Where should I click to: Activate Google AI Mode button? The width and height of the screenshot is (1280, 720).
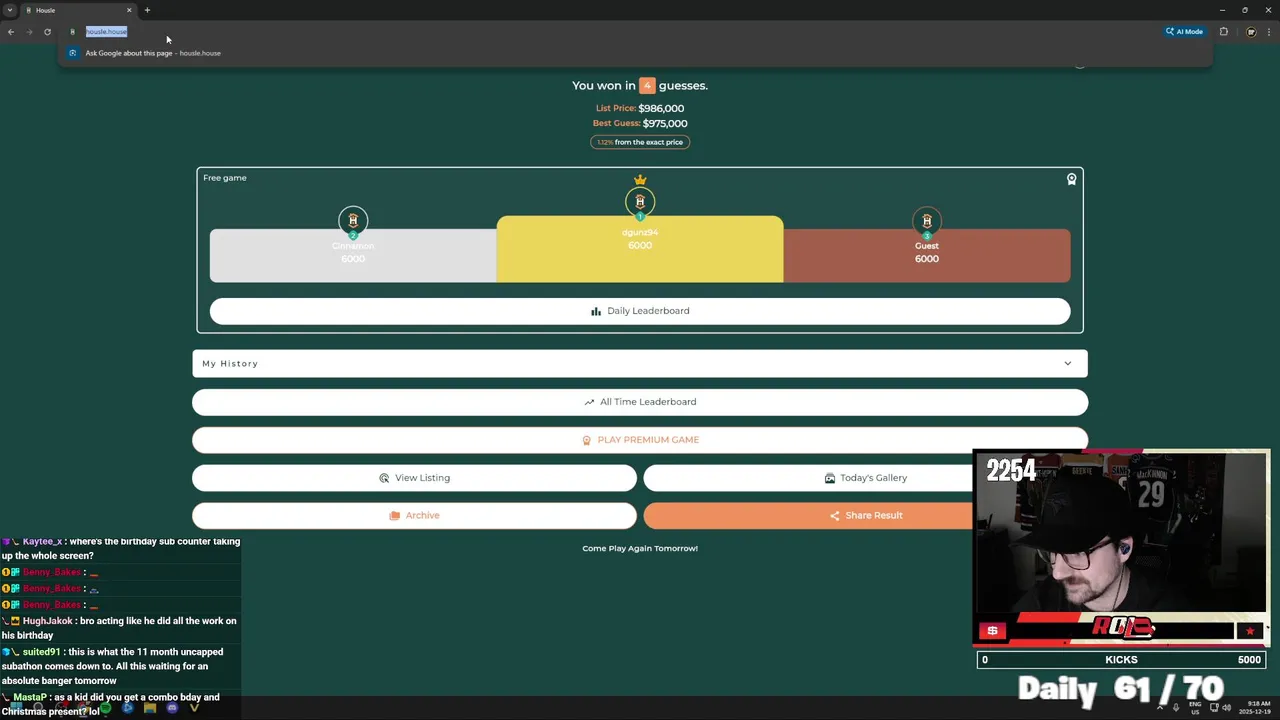pos(1184,32)
